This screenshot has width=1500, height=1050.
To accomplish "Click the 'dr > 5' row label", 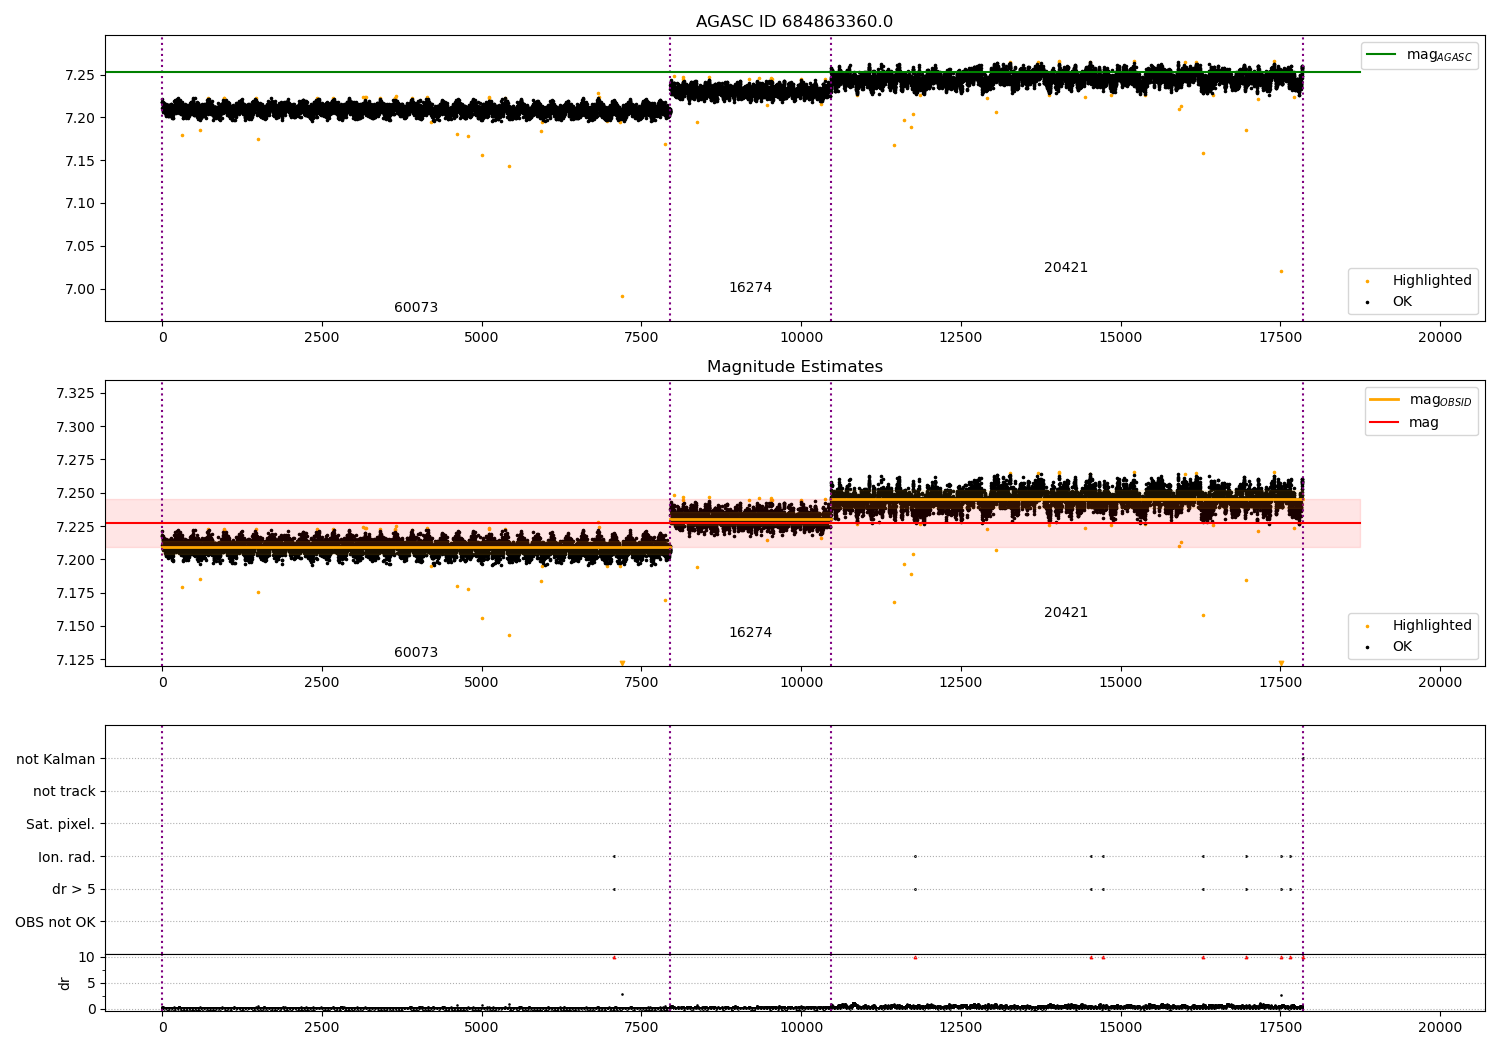I will point(74,890).
